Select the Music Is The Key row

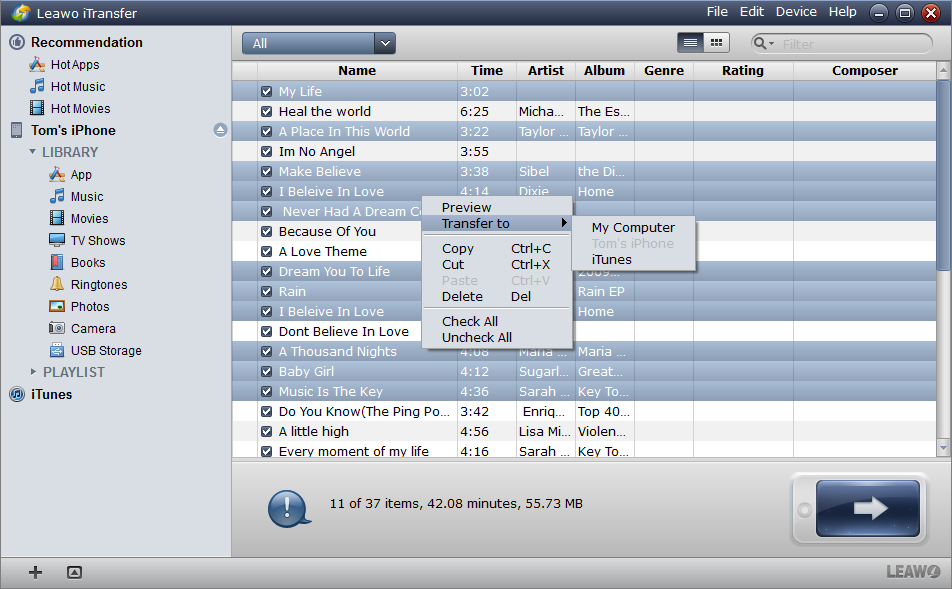coord(584,392)
